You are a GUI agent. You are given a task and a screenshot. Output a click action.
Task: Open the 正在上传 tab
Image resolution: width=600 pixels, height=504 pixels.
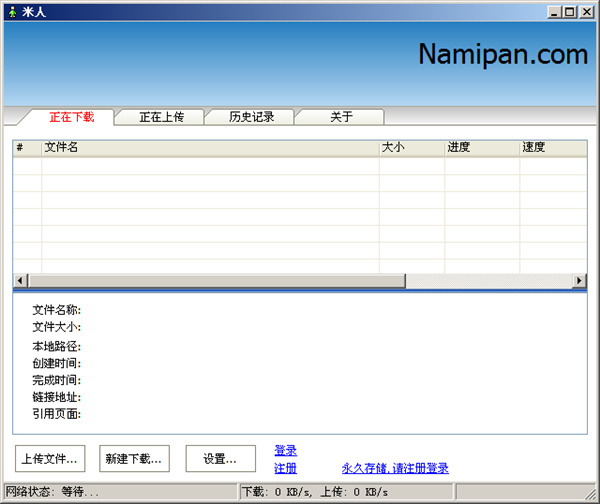(161, 117)
